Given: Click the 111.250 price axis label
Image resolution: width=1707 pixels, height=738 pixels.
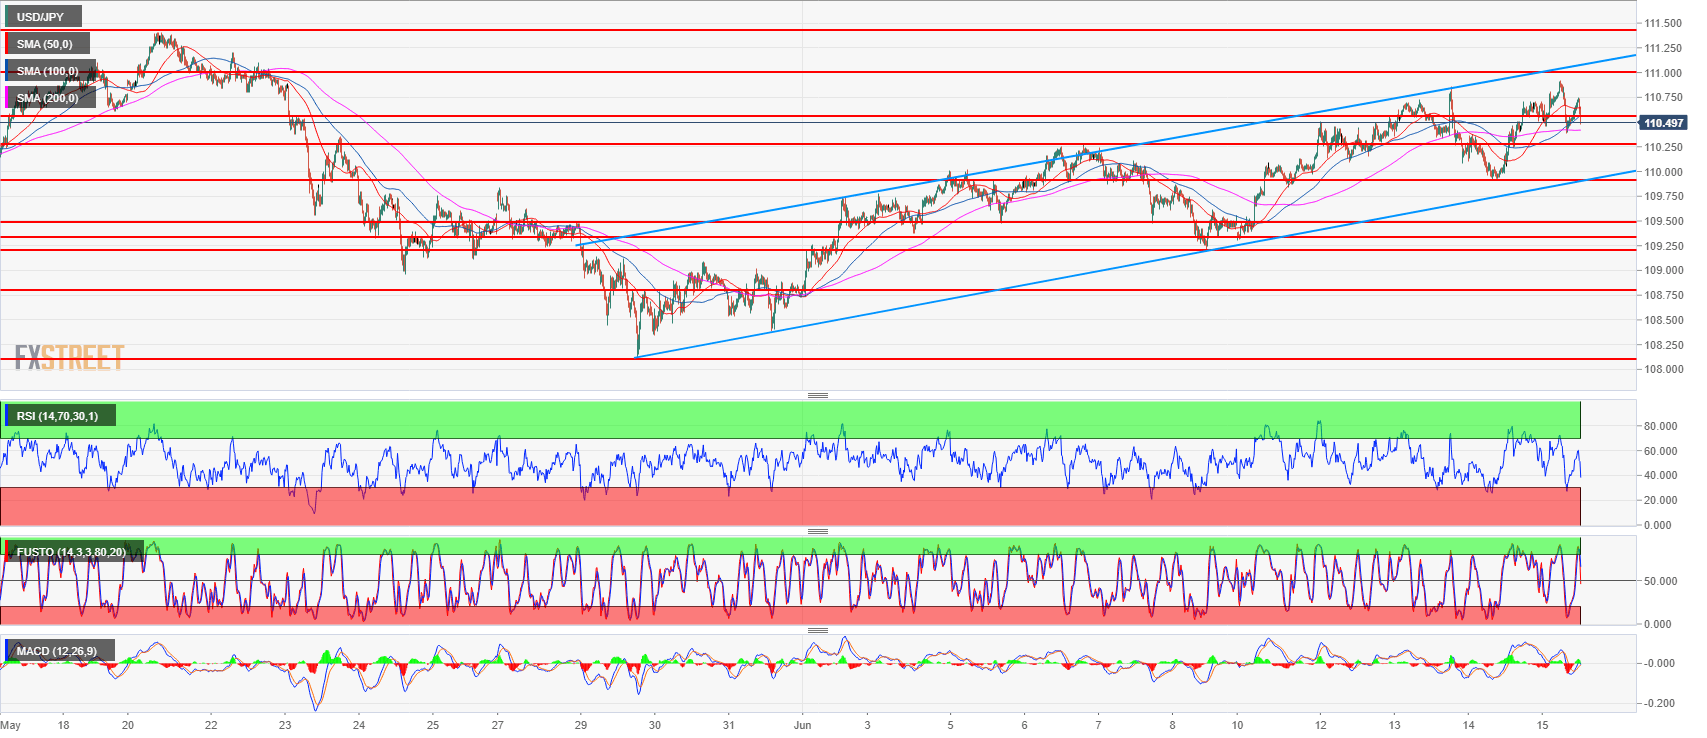Looking at the screenshot, I should point(1663,48).
